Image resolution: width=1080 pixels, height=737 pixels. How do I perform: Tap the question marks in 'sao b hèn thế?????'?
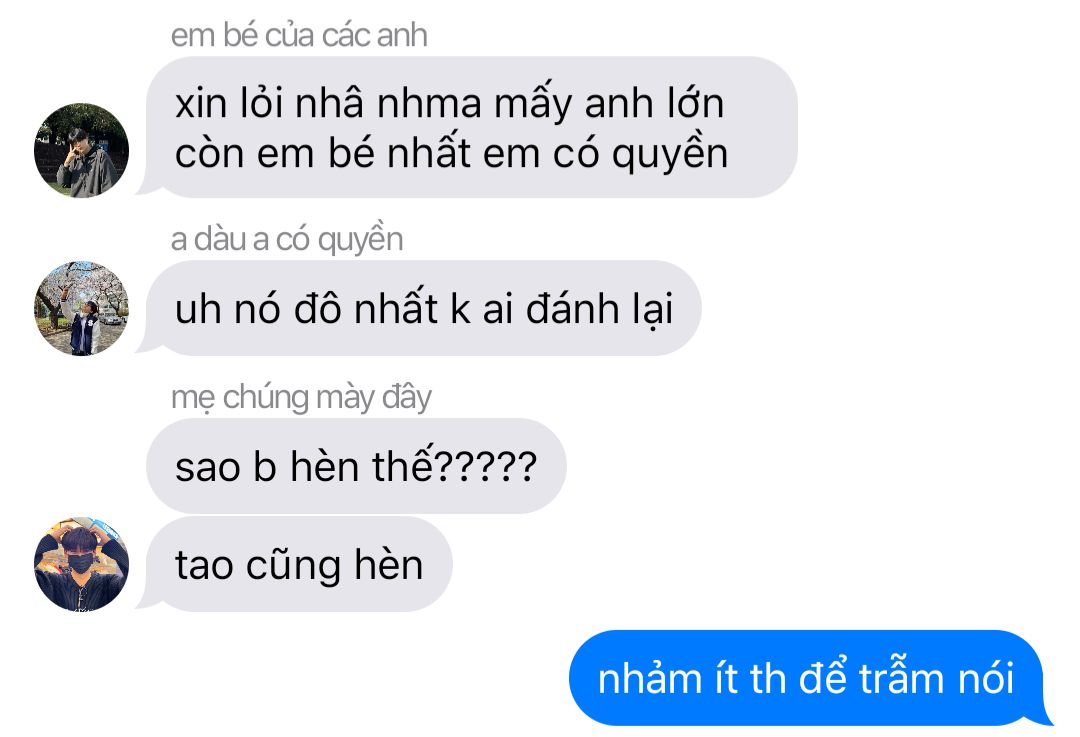tap(486, 467)
